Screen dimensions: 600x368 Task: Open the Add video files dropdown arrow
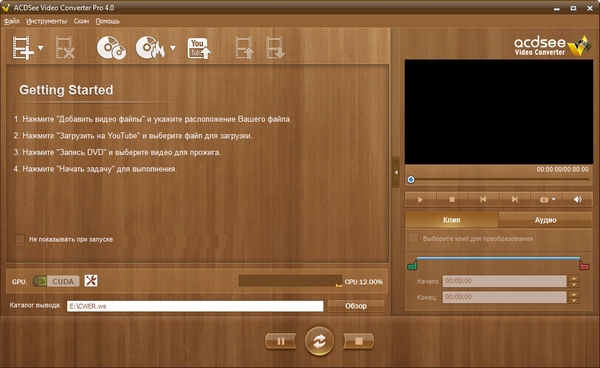41,48
